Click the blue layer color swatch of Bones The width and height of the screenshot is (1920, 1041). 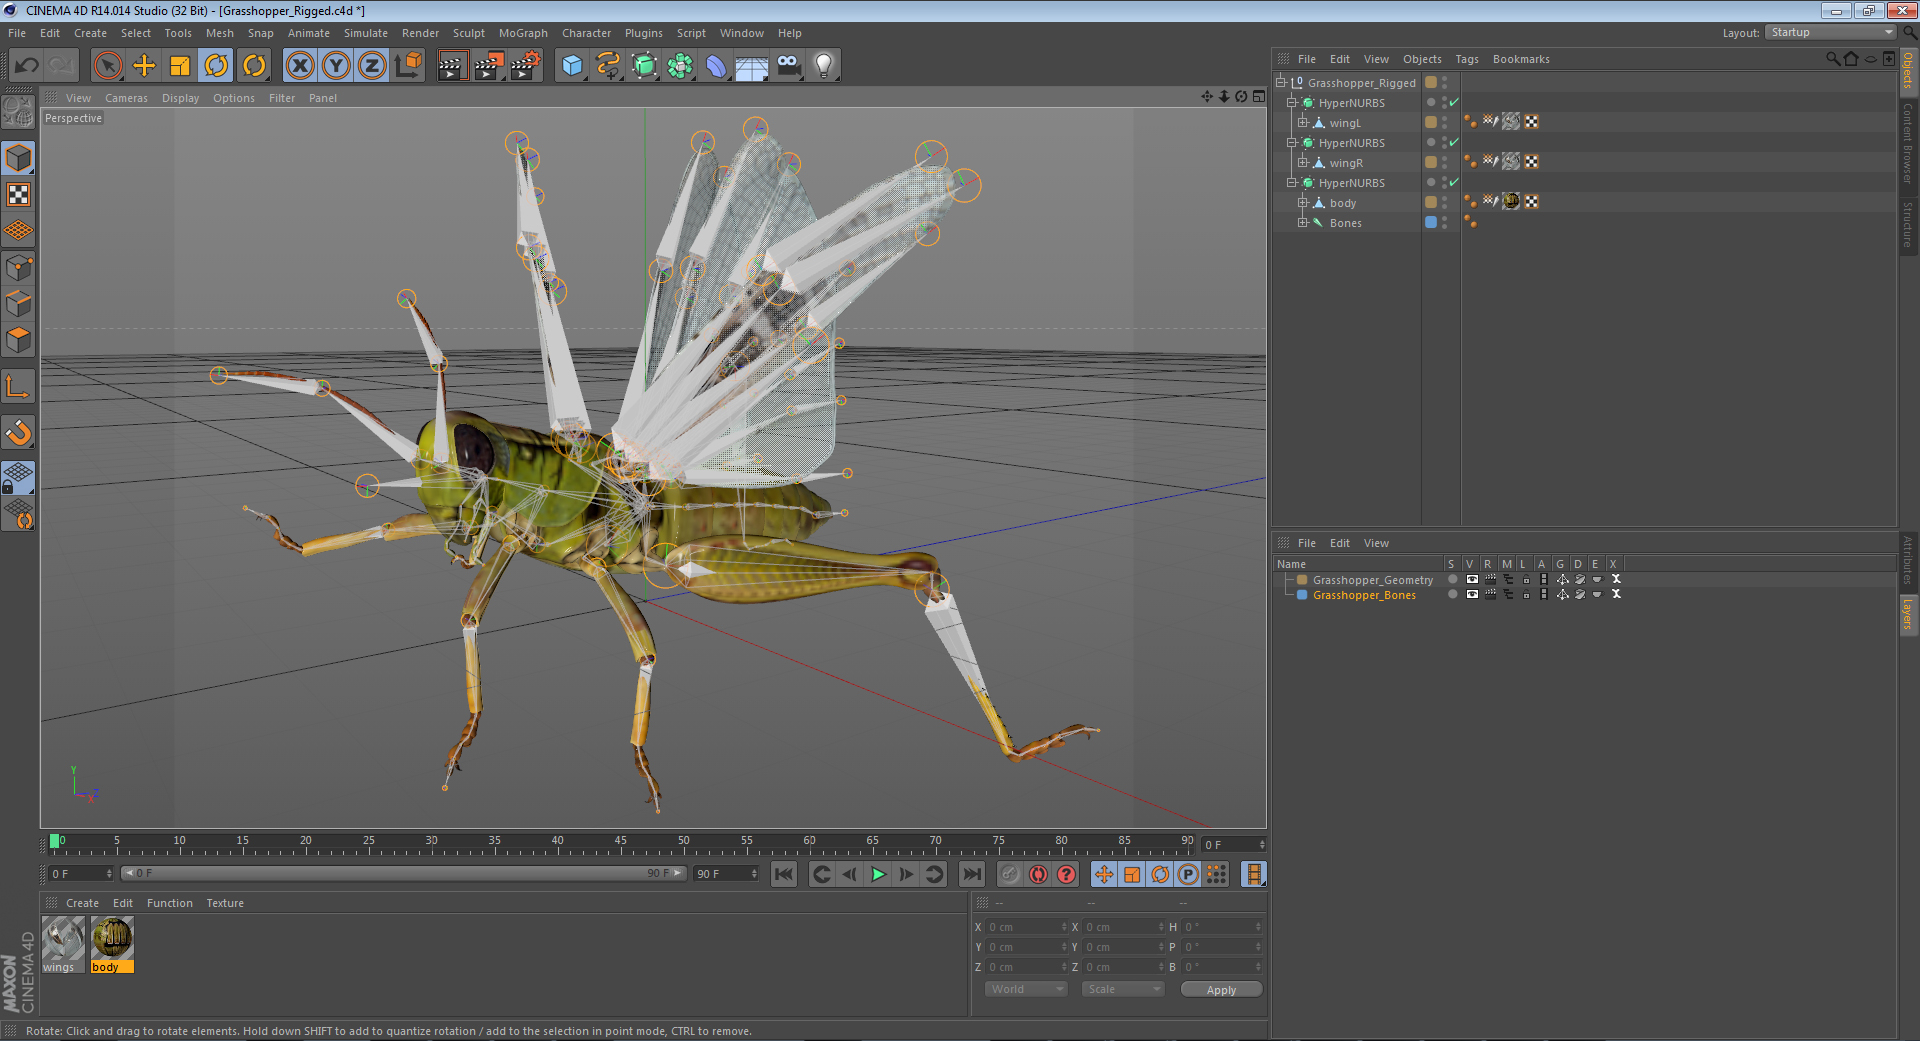[1430, 222]
